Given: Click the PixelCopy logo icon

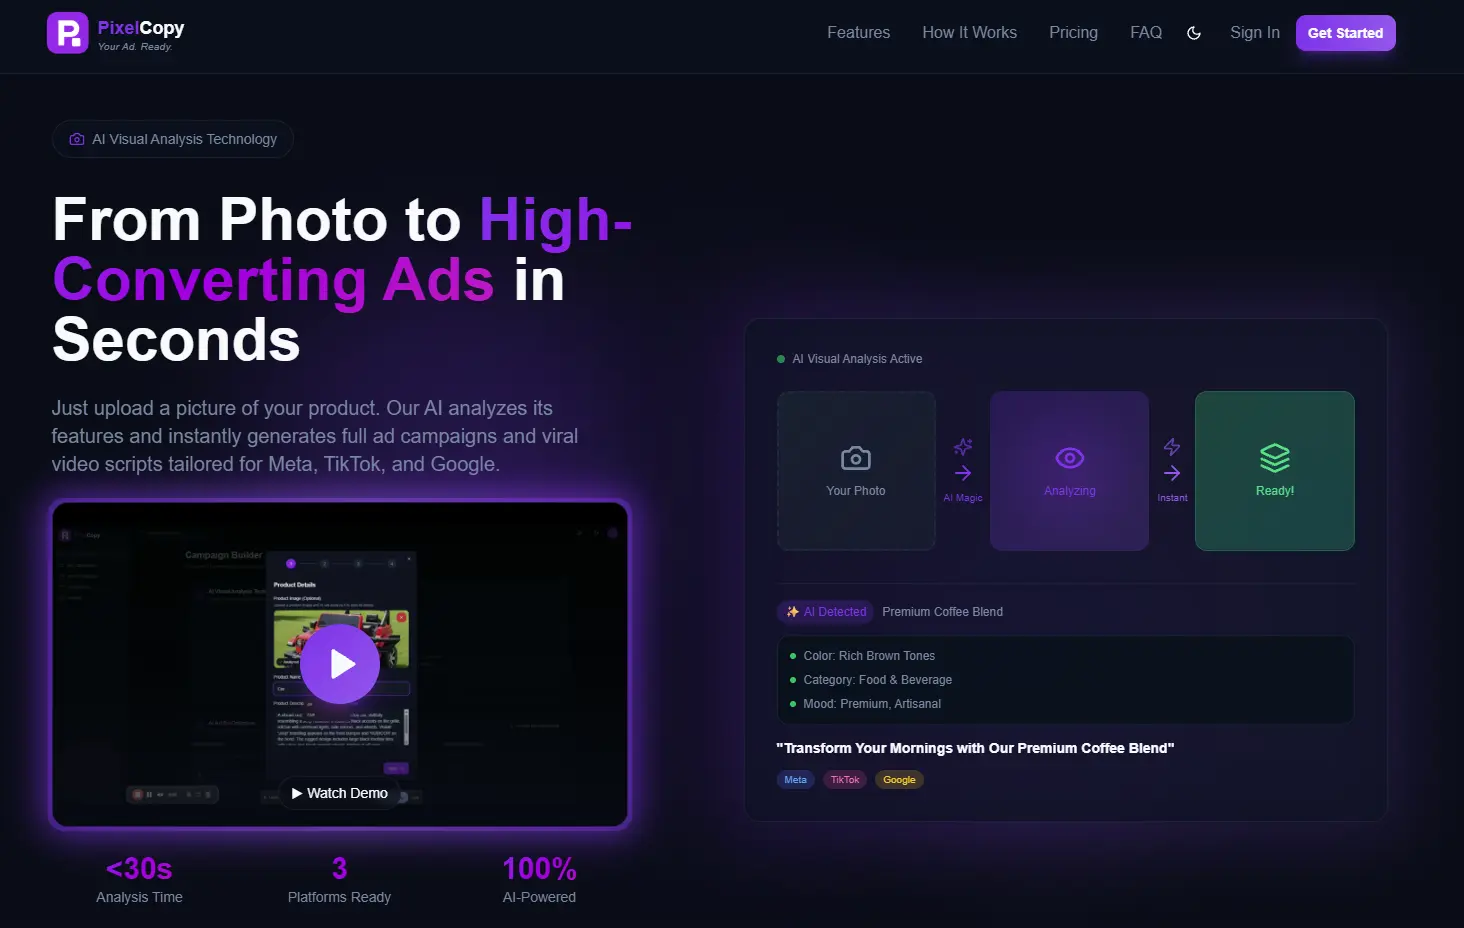Looking at the screenshot, I should pos(67,33).
